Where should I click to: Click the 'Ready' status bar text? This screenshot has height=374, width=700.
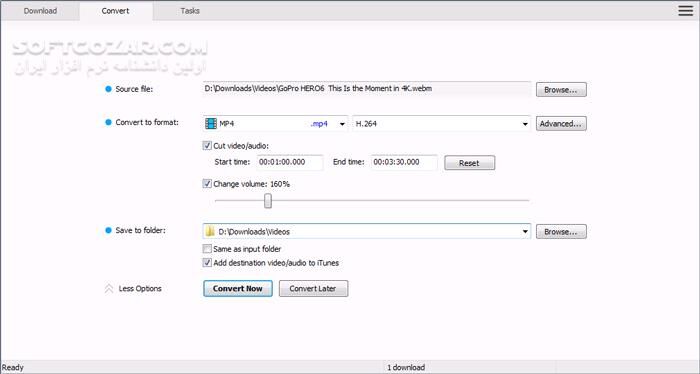tap(12, 368)
